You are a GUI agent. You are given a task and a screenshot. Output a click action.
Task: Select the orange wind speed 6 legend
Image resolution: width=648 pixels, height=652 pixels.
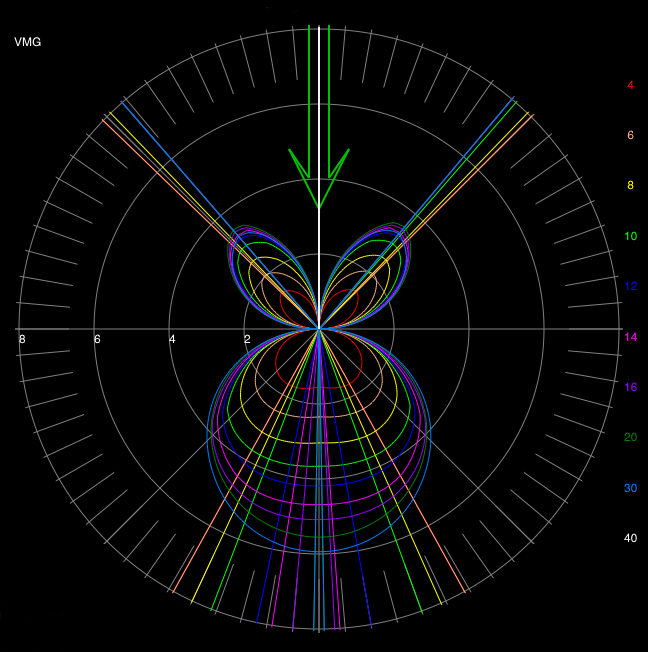tap(631, 135)
